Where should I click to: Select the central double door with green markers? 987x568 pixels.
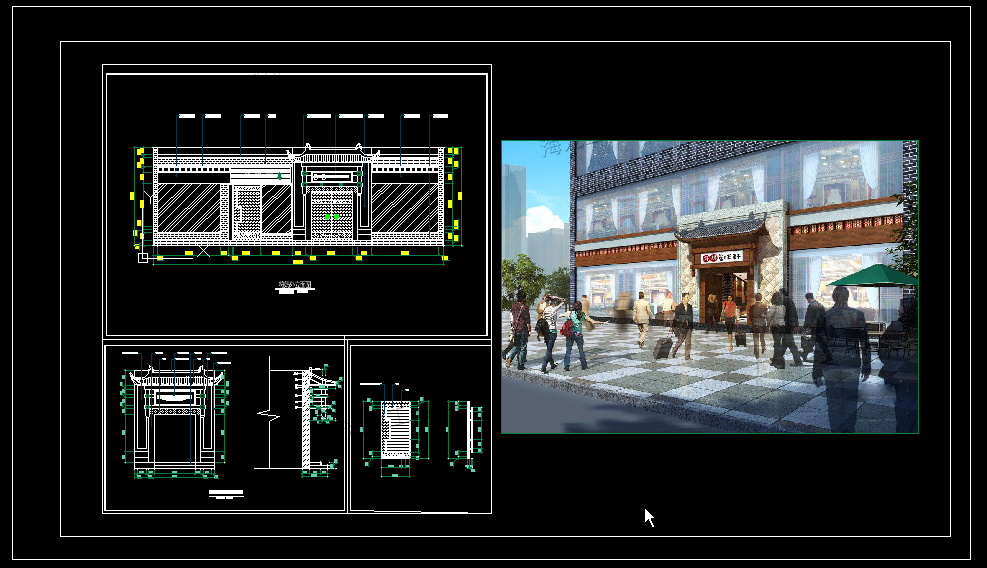(332, 214)
